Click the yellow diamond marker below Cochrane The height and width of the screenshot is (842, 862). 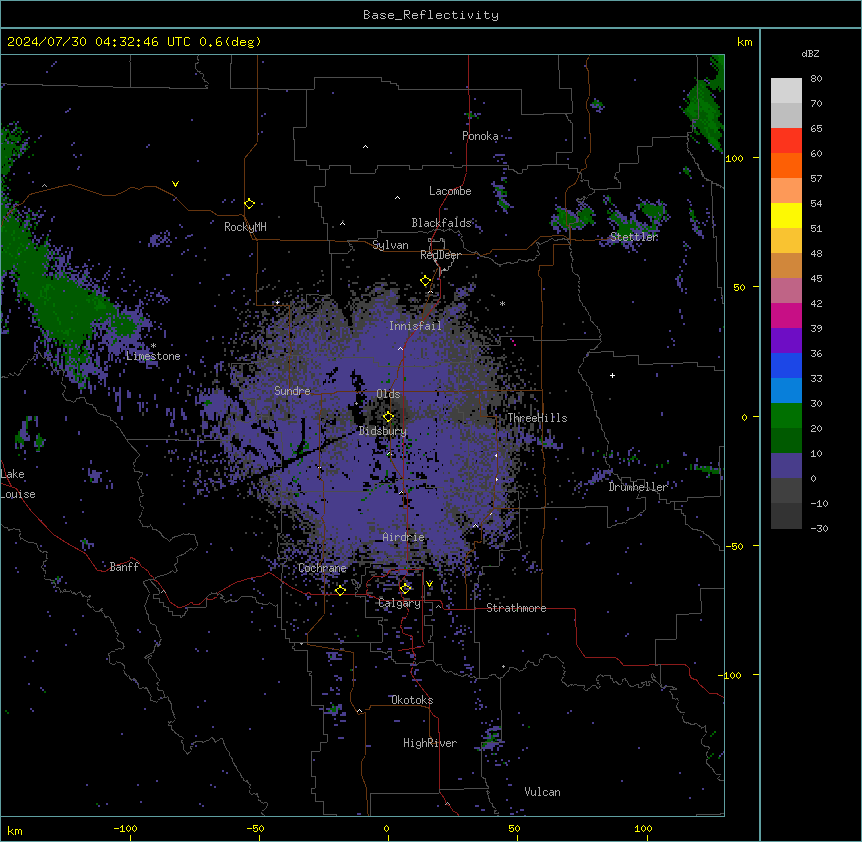pos(340,590)
